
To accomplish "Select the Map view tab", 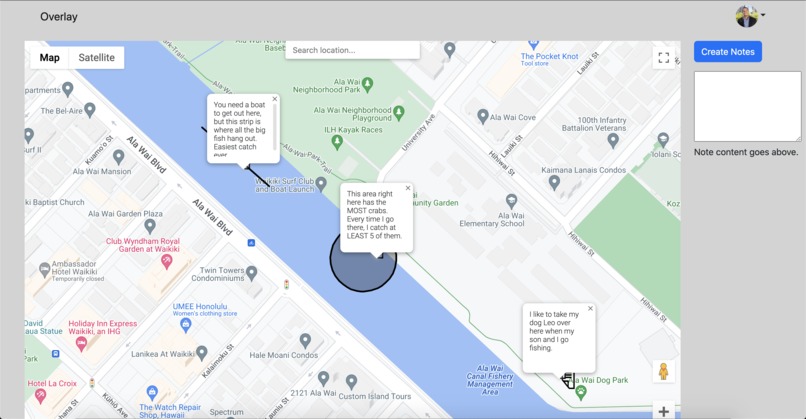I will click(49, 58).
